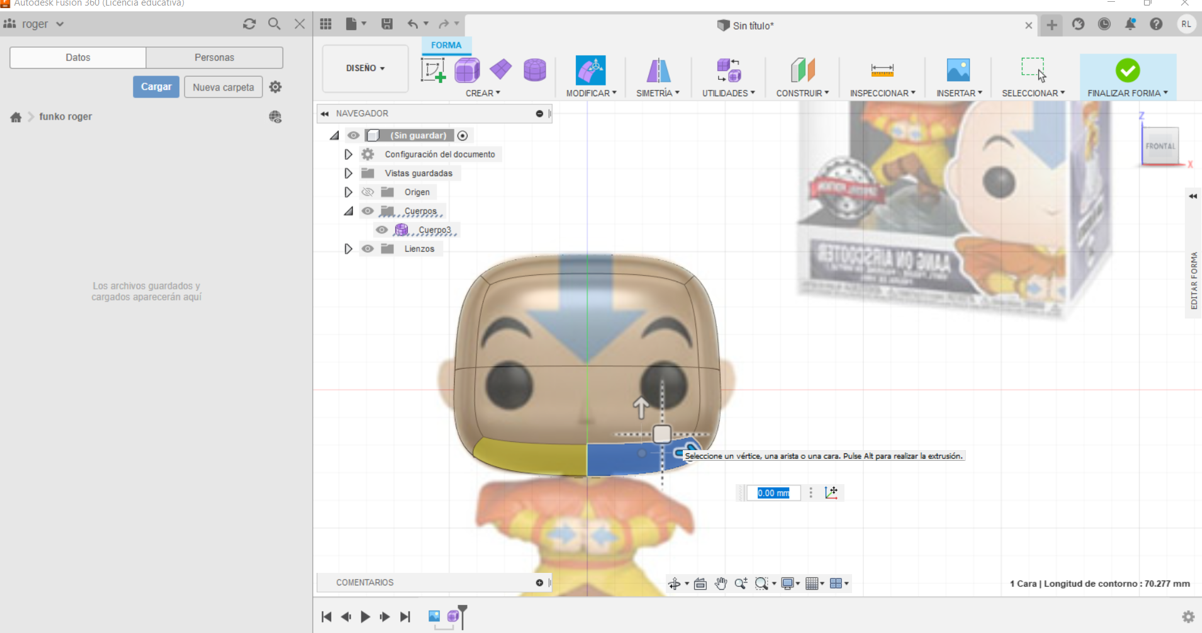Select the FORMA ribbon tab
This screenshot has height=633, width=1202.
(446, 45)
